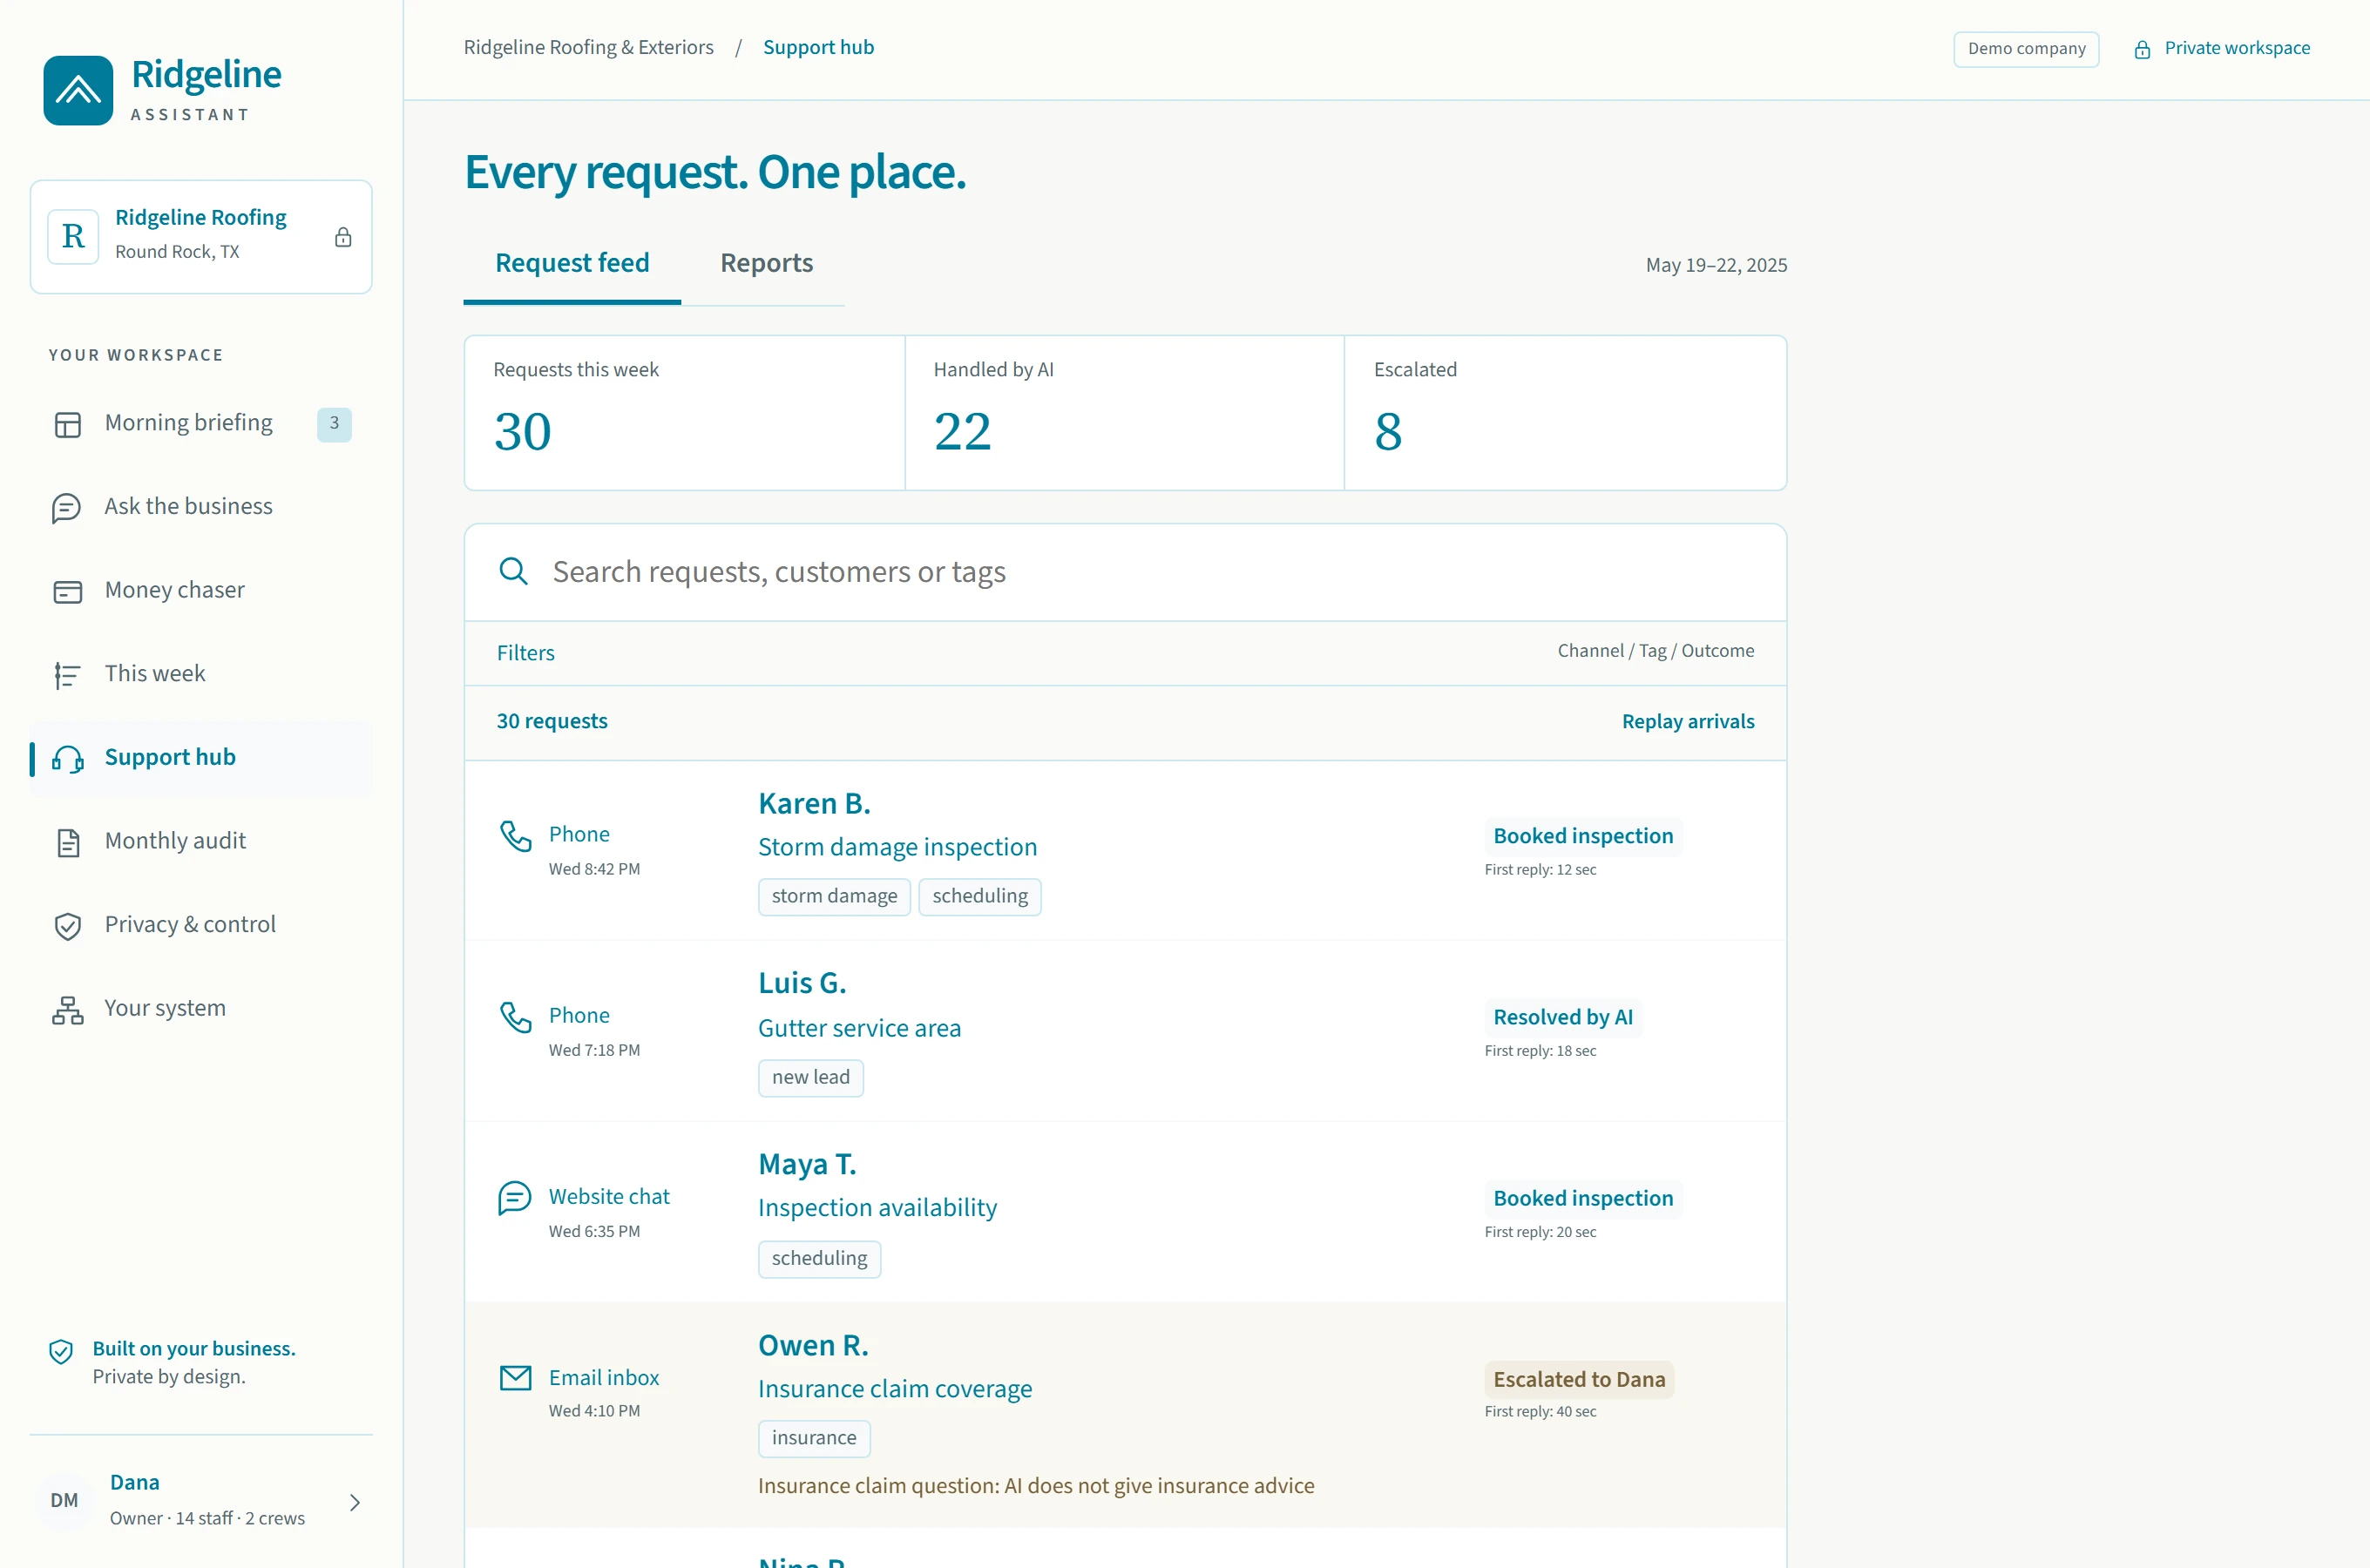Open Ask the business in the sidebar

(x=201, y=507)
